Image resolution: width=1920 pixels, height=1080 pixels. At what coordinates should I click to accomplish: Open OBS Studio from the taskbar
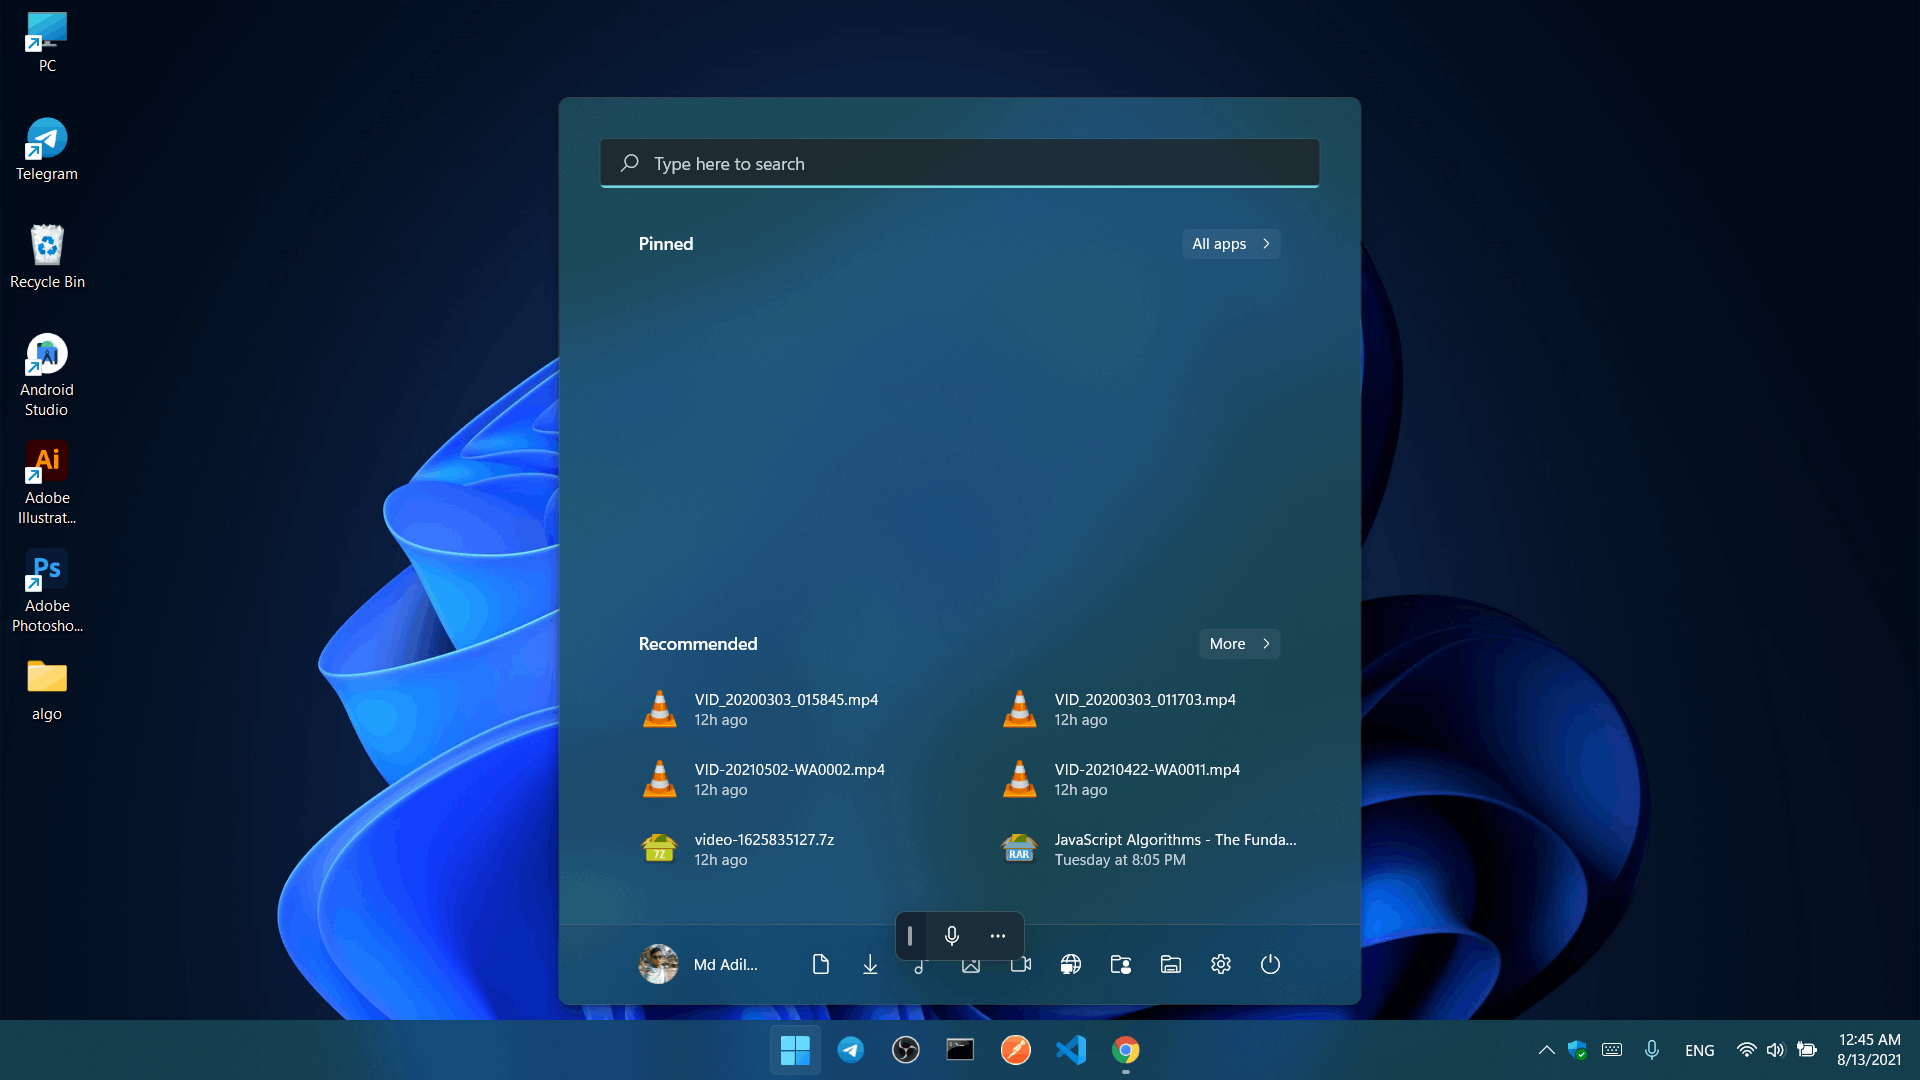(906, 1050)
